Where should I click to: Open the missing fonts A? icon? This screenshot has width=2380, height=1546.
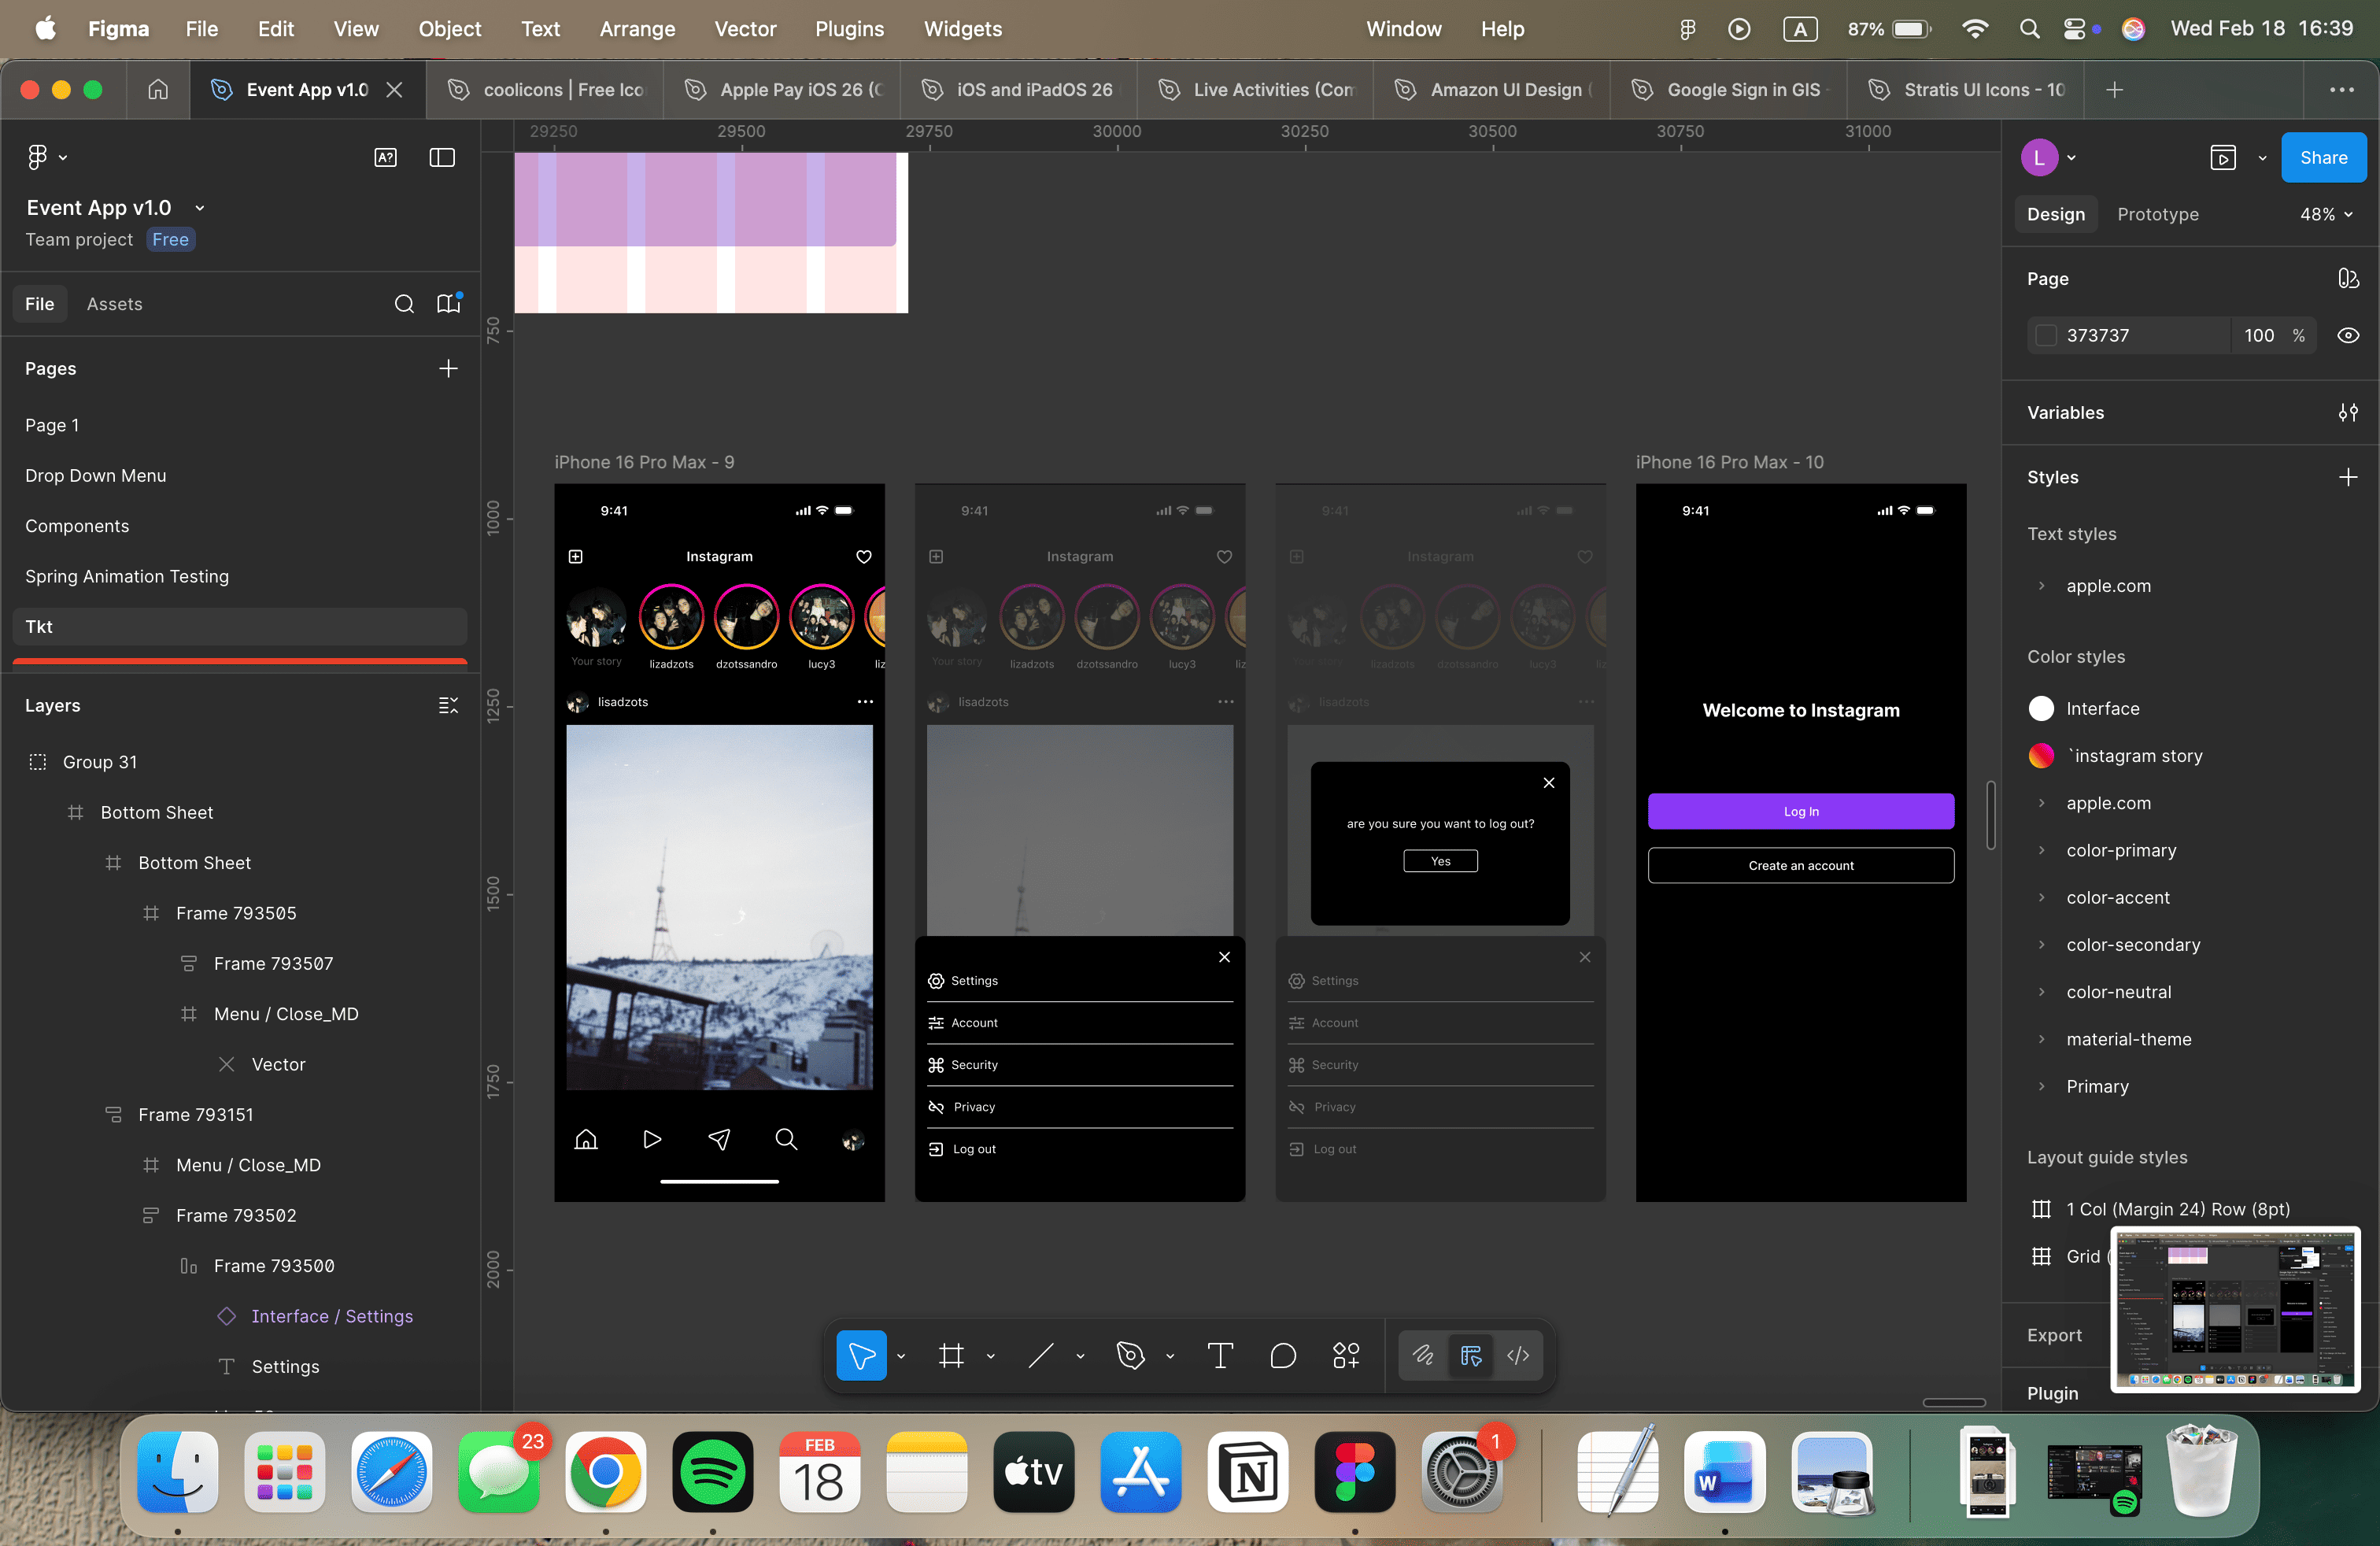pyautogui.click(x=385, y=157)
